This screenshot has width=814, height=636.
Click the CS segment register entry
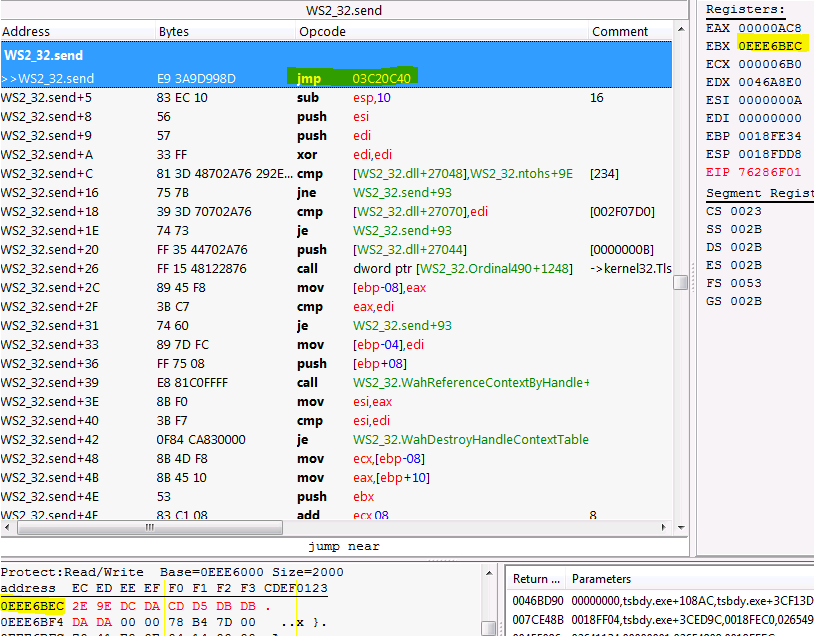pos(735,211)
